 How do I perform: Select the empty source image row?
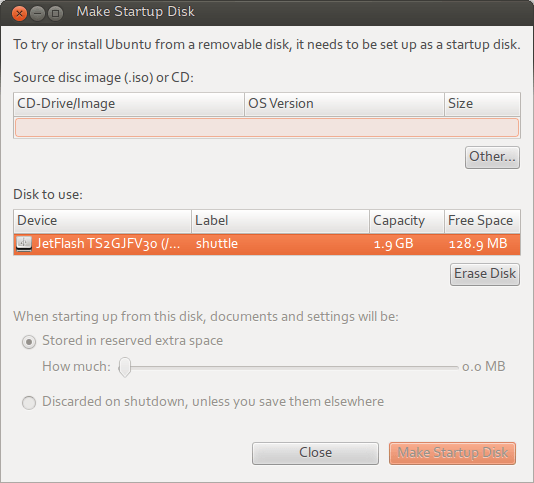[x=267, y=127]
